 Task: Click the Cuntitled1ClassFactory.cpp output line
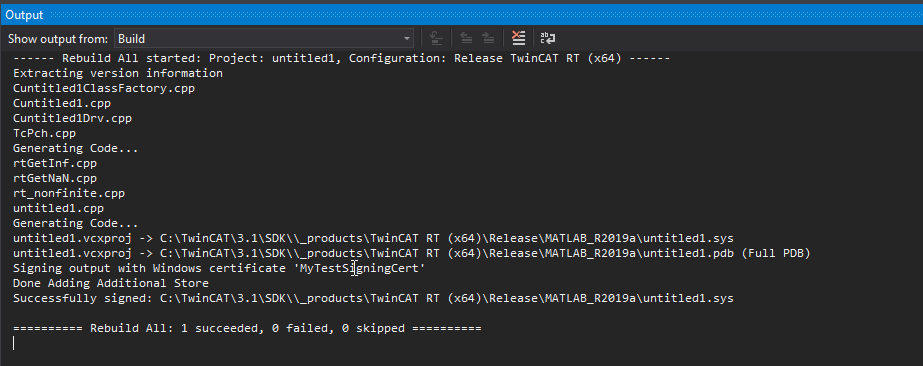(104, 89)
